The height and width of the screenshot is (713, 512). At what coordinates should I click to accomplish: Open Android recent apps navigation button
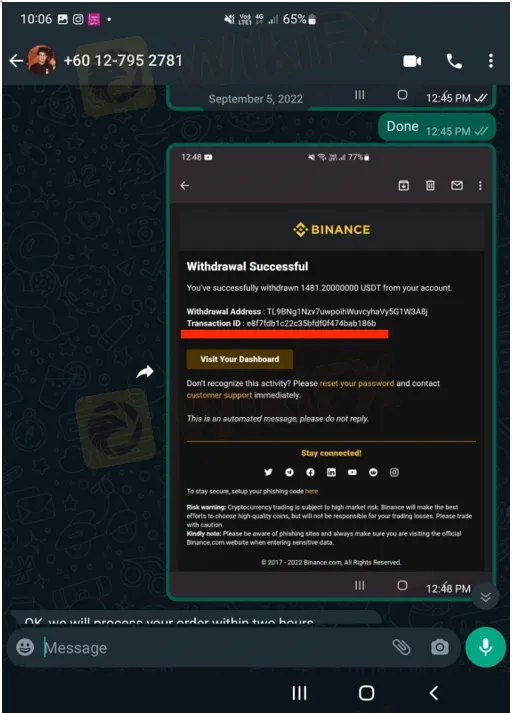(299, 693)
